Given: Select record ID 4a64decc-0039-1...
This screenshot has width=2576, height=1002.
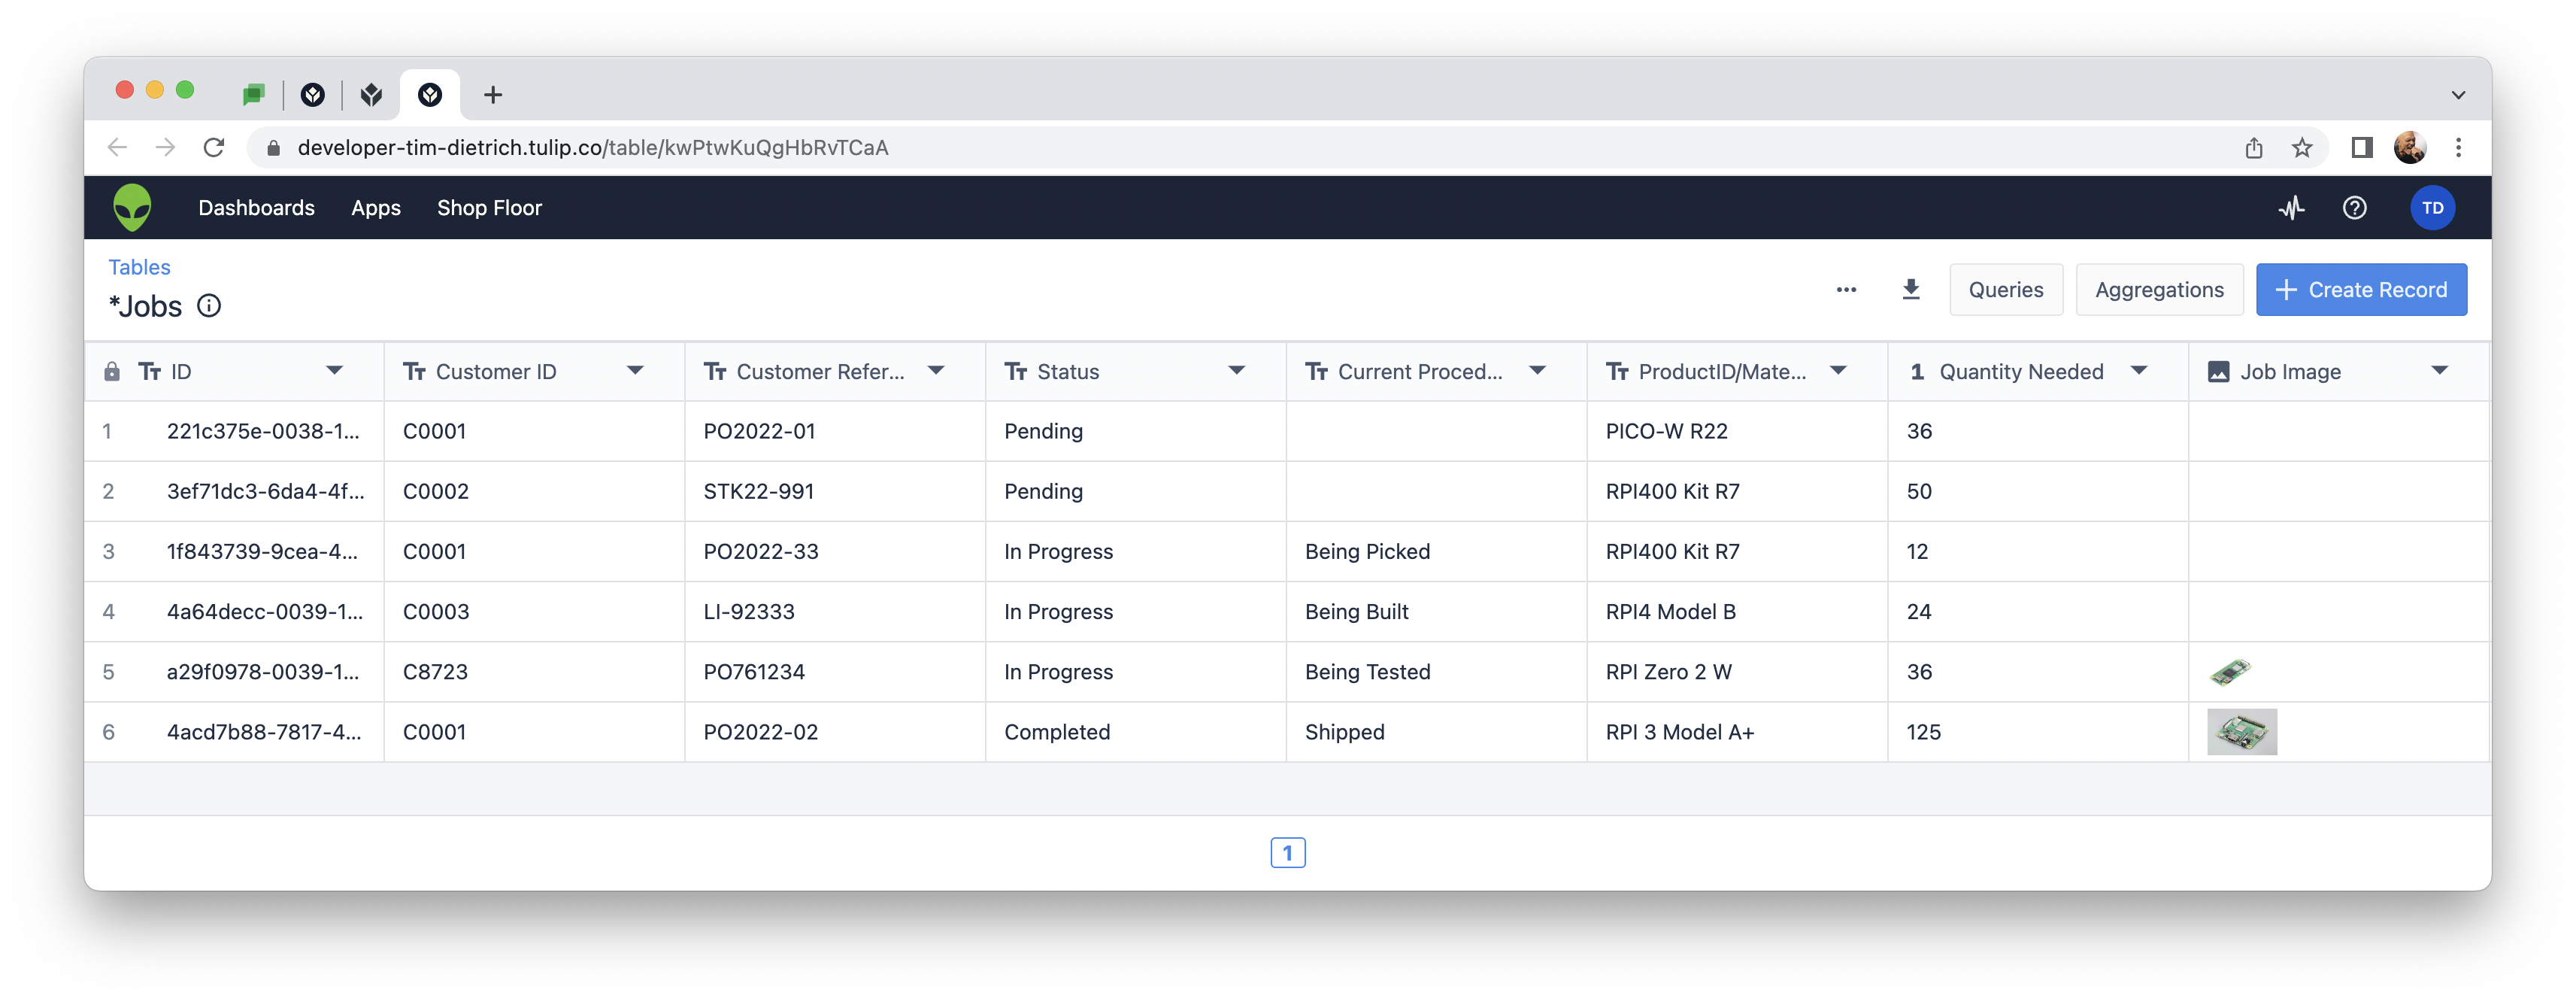Looking at the screenshot, I should (265, 611).
